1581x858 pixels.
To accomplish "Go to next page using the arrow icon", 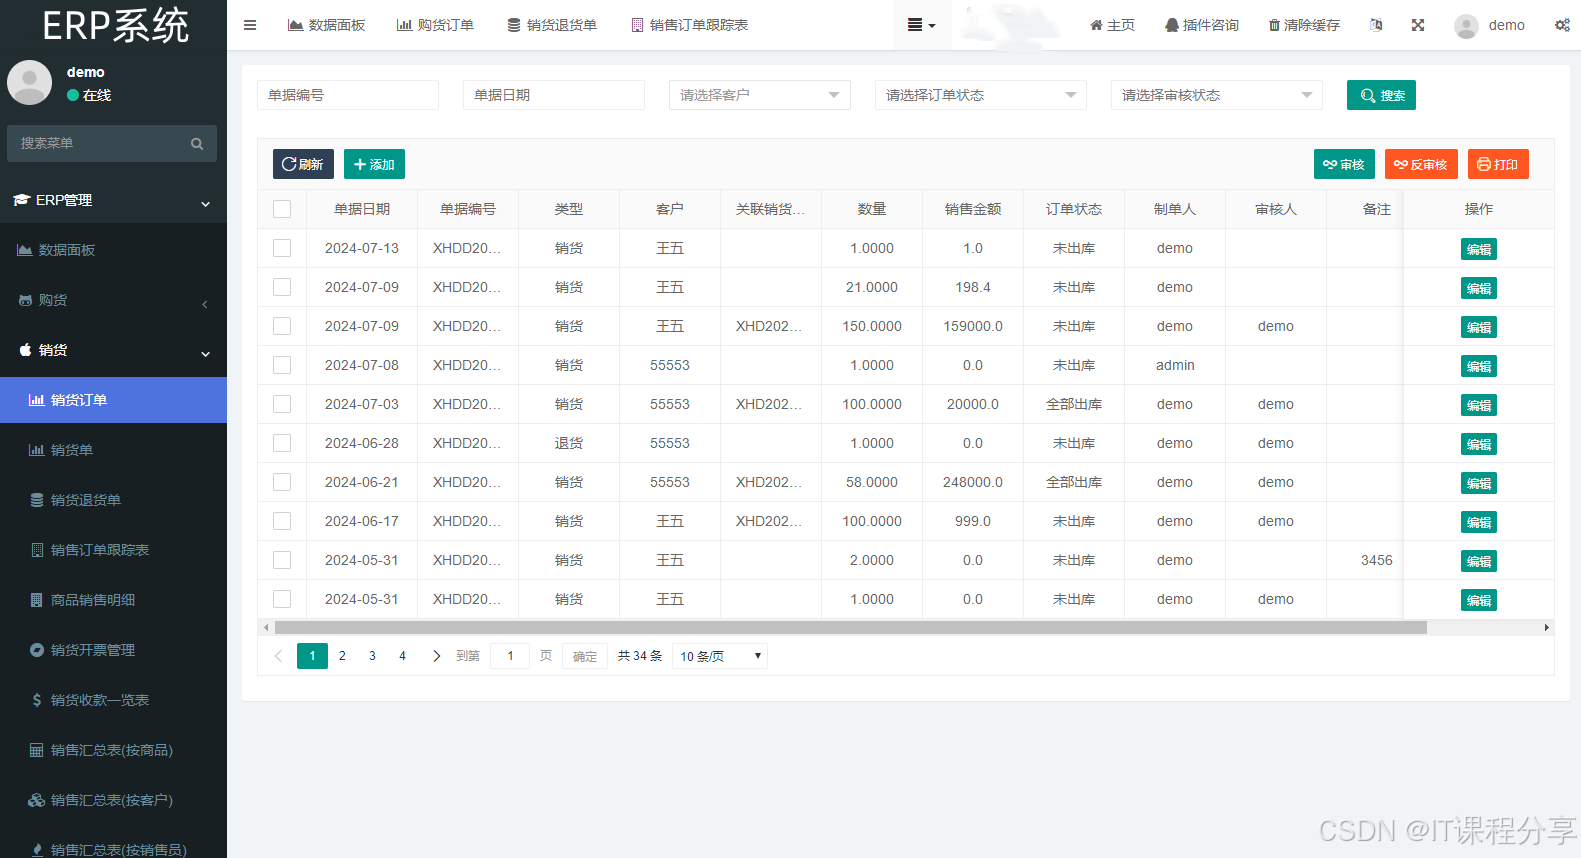I will [436, 656].
